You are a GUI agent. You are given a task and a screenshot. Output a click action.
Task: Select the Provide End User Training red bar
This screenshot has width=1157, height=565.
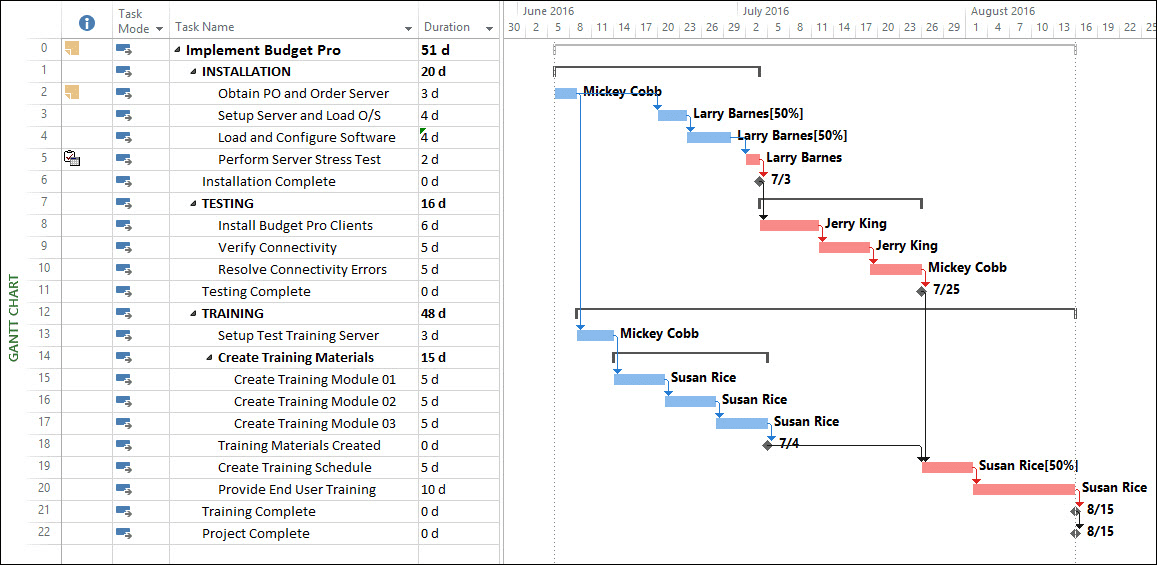1024,489
